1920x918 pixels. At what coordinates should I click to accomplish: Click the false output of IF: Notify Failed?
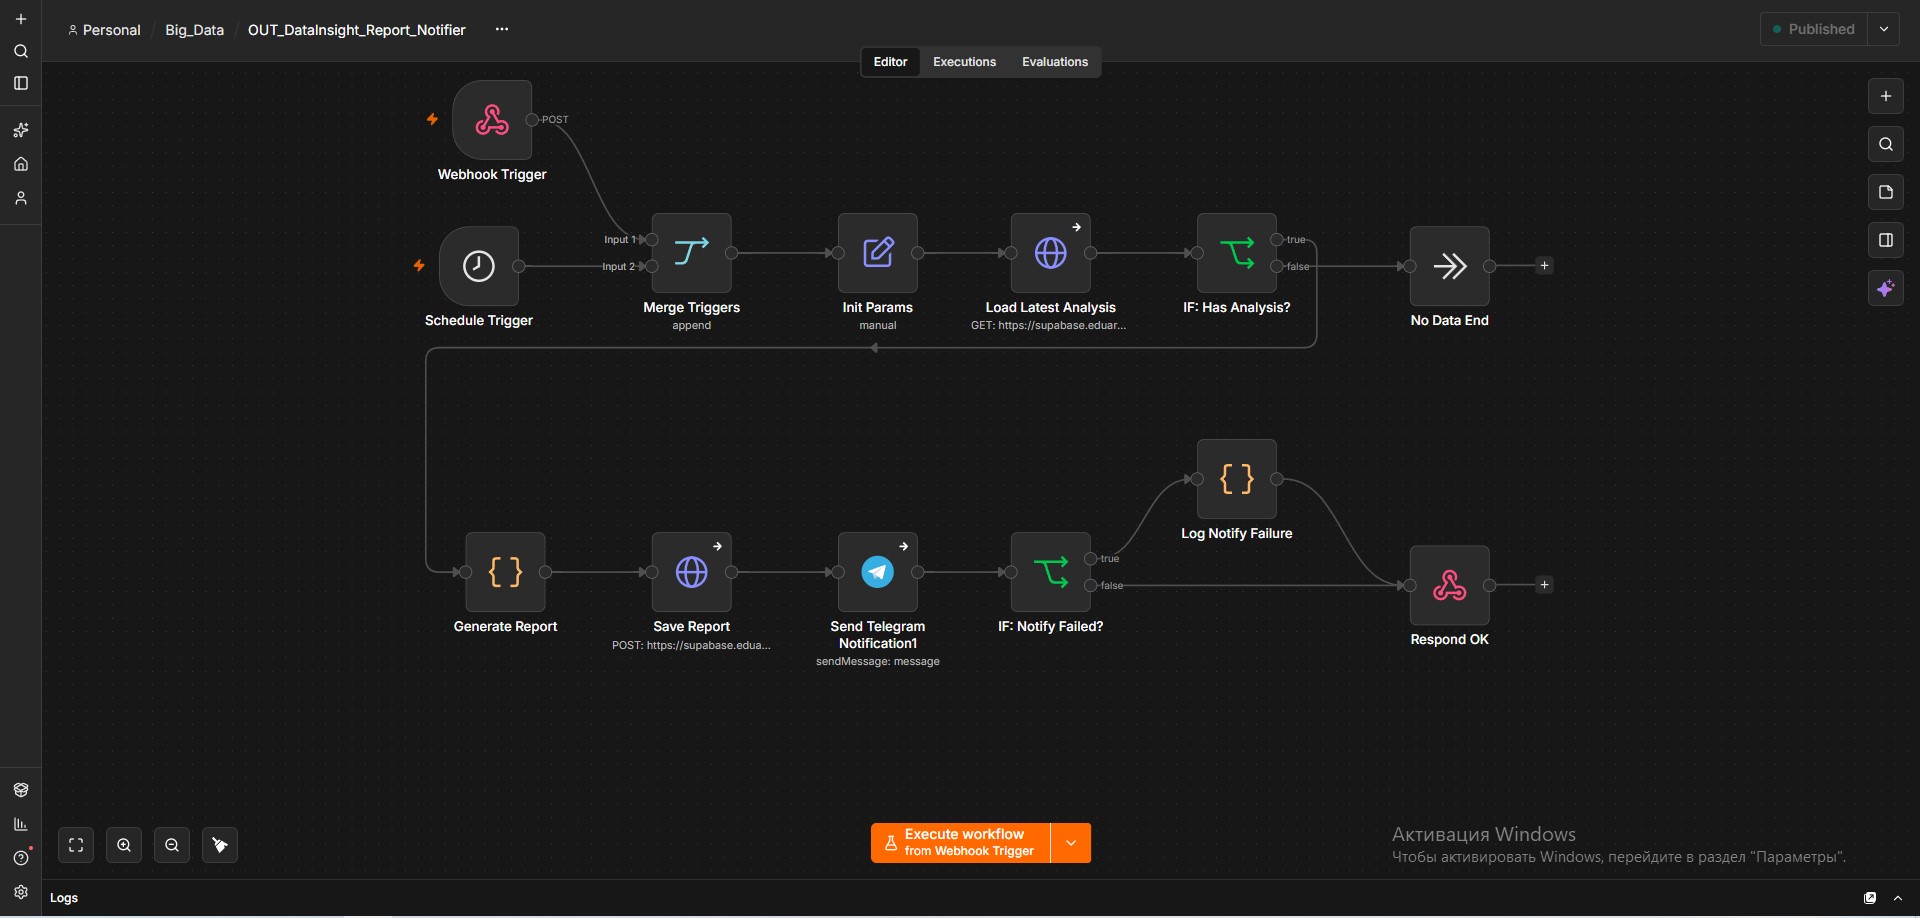pos(1091,585)
